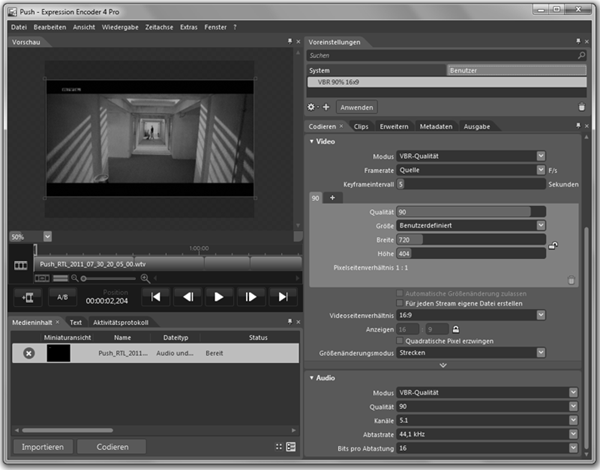Click the Anwenden button

(357, 107)
